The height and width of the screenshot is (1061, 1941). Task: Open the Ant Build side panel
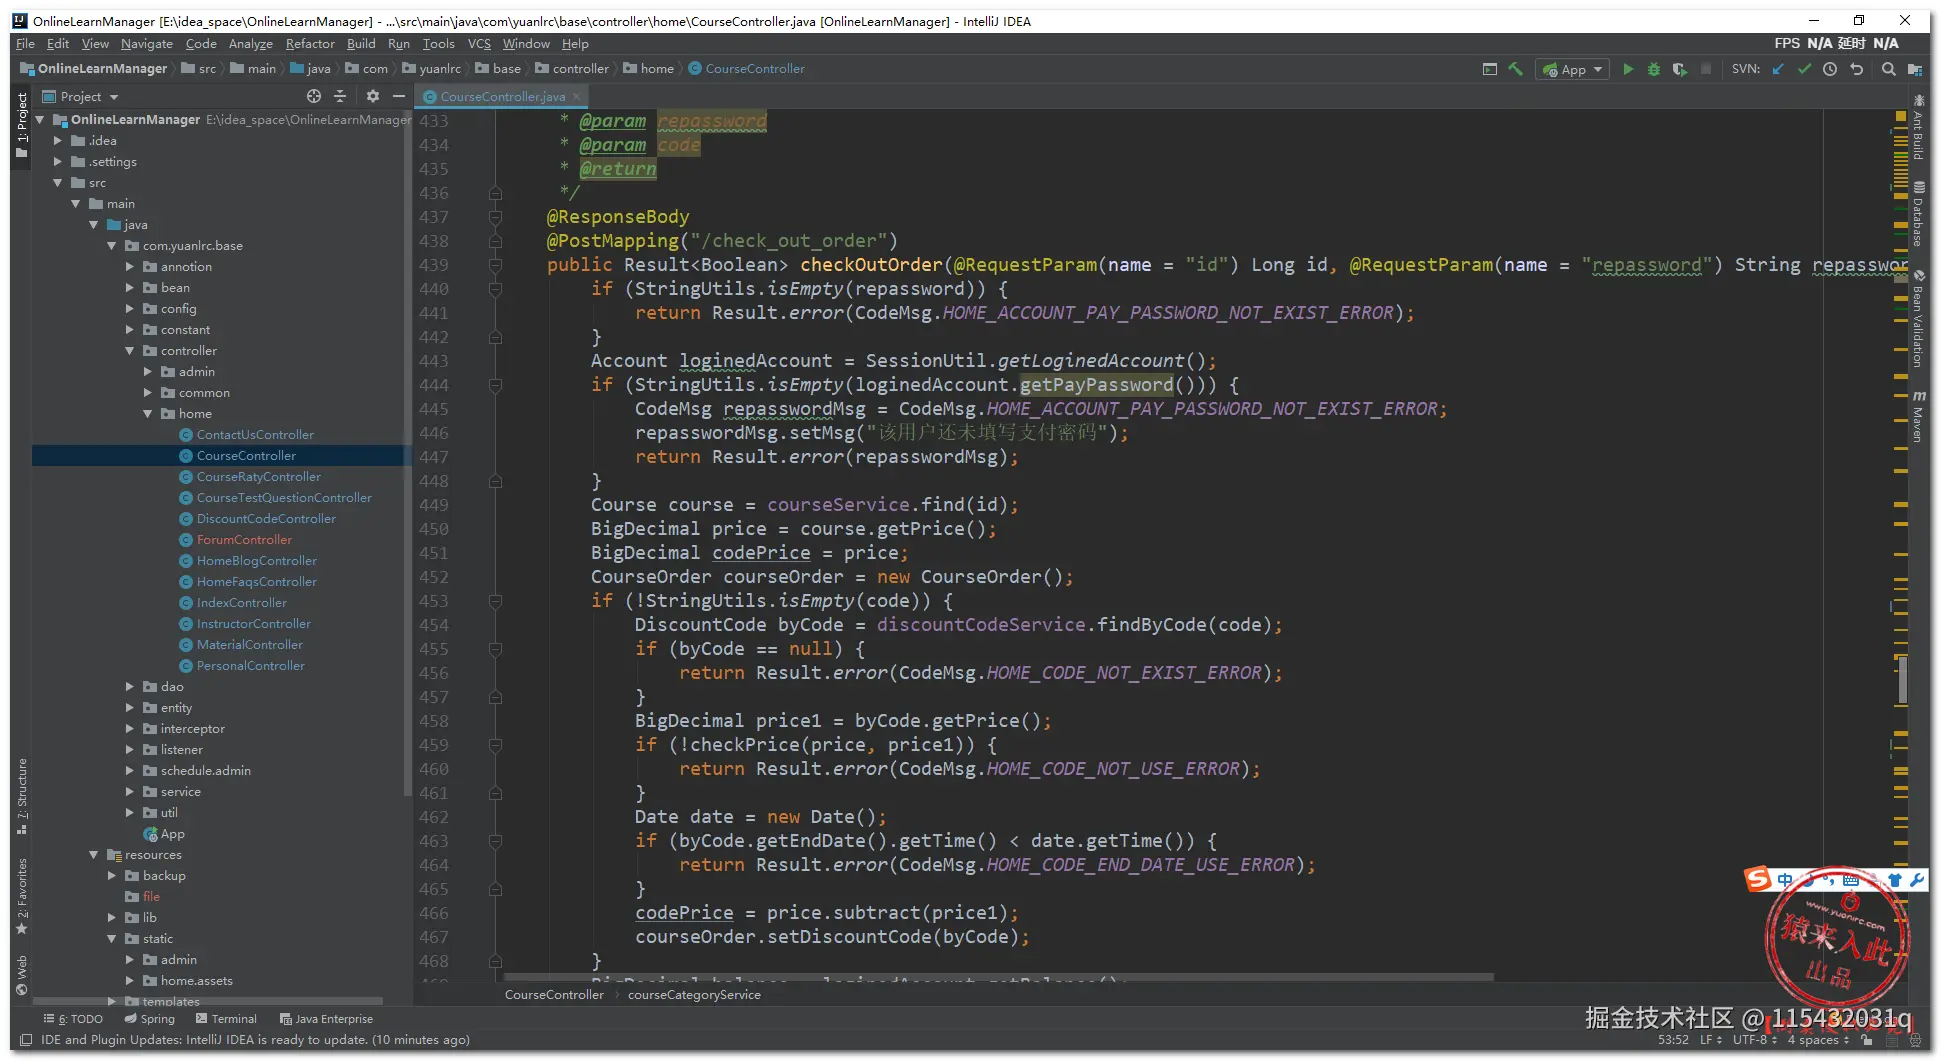tap(1918, 128)
